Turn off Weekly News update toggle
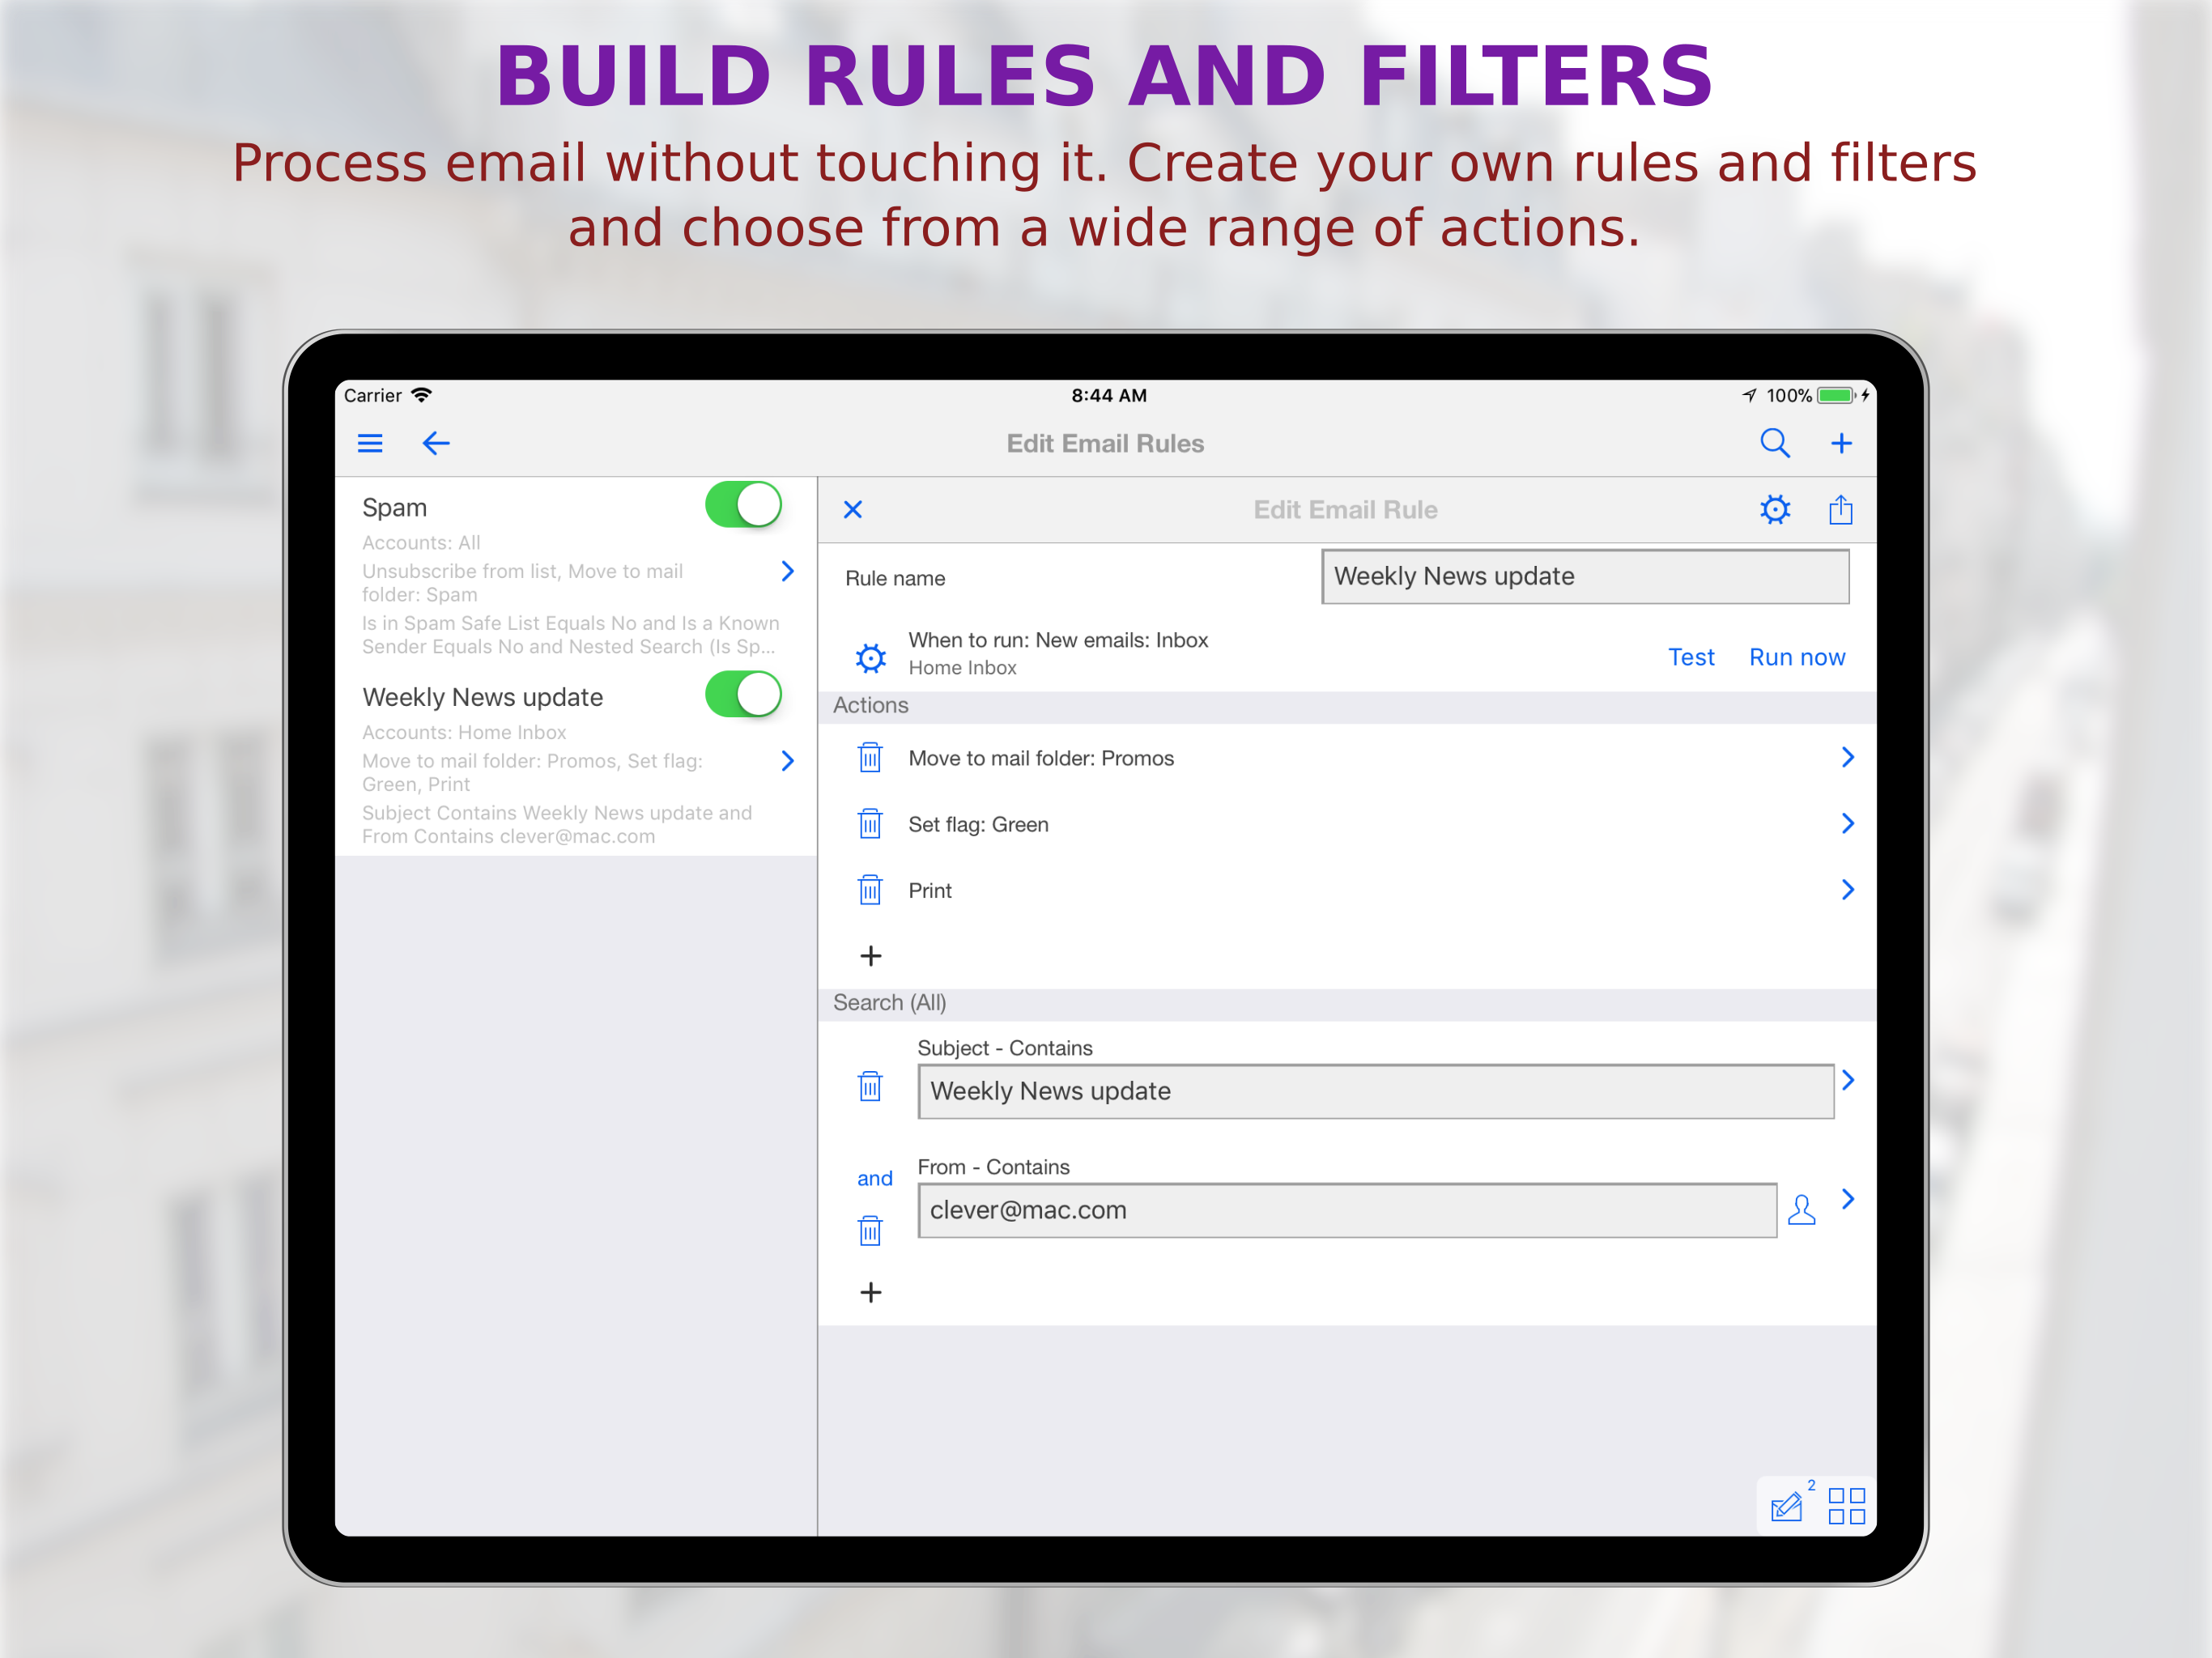This screenshot has width=2212, height=1658. 743,695
